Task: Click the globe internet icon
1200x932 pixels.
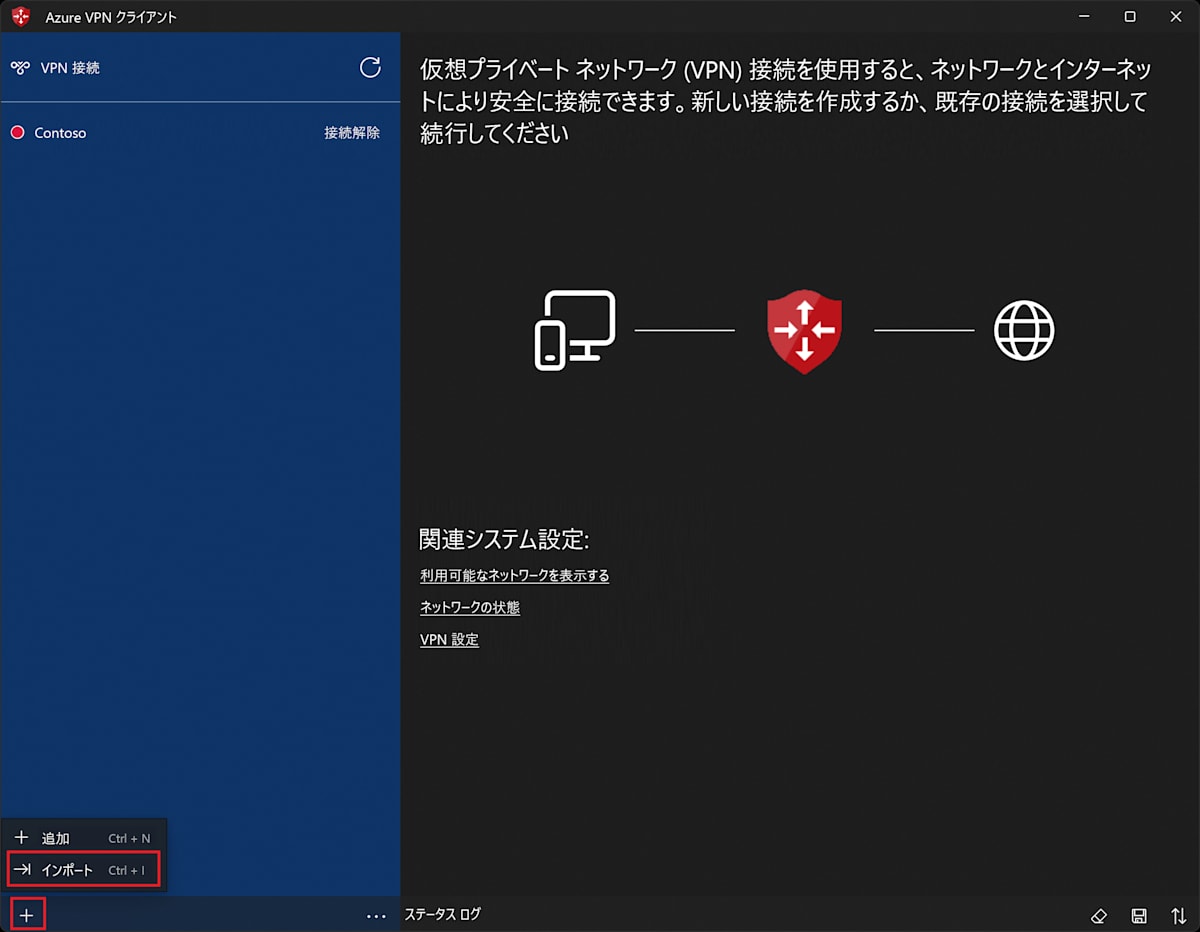Action: click(1024, 330)
